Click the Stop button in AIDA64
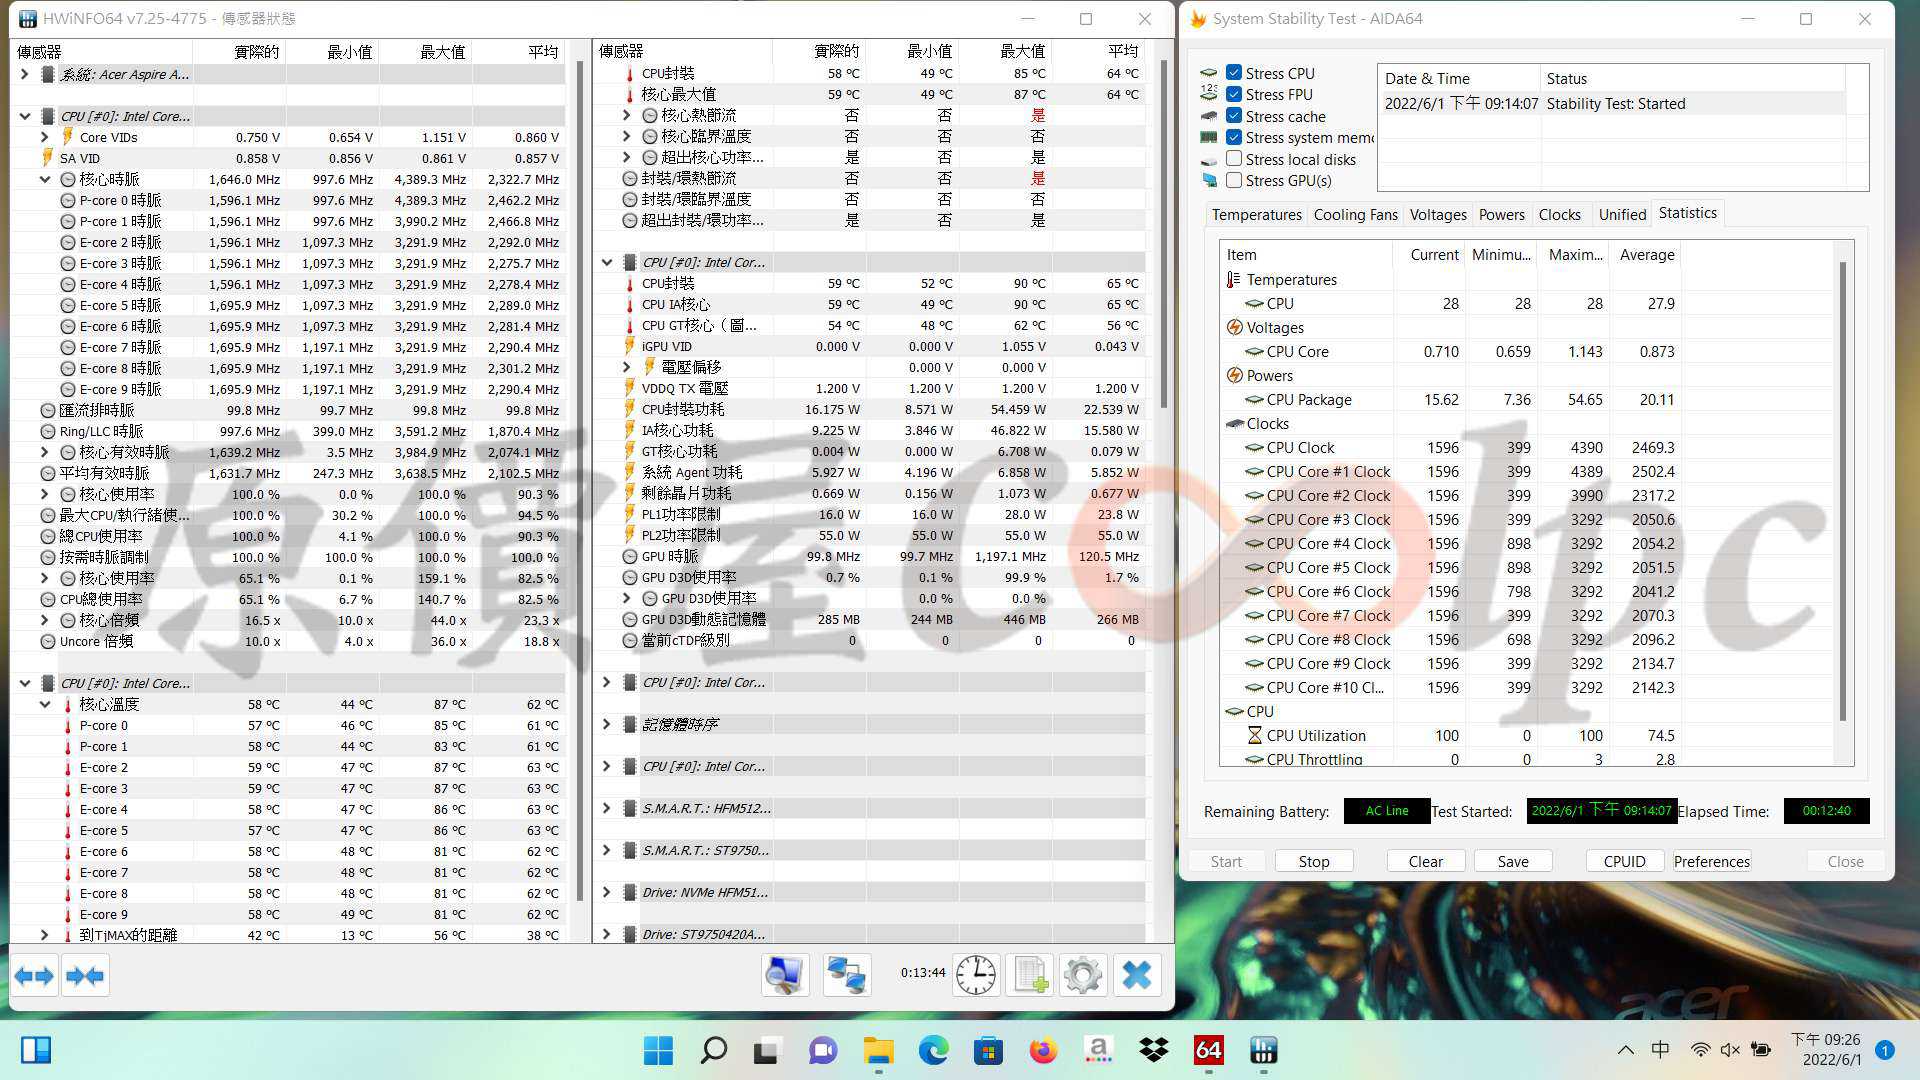This screenshot has height=1080, width=1920. tap(1313, 861)
